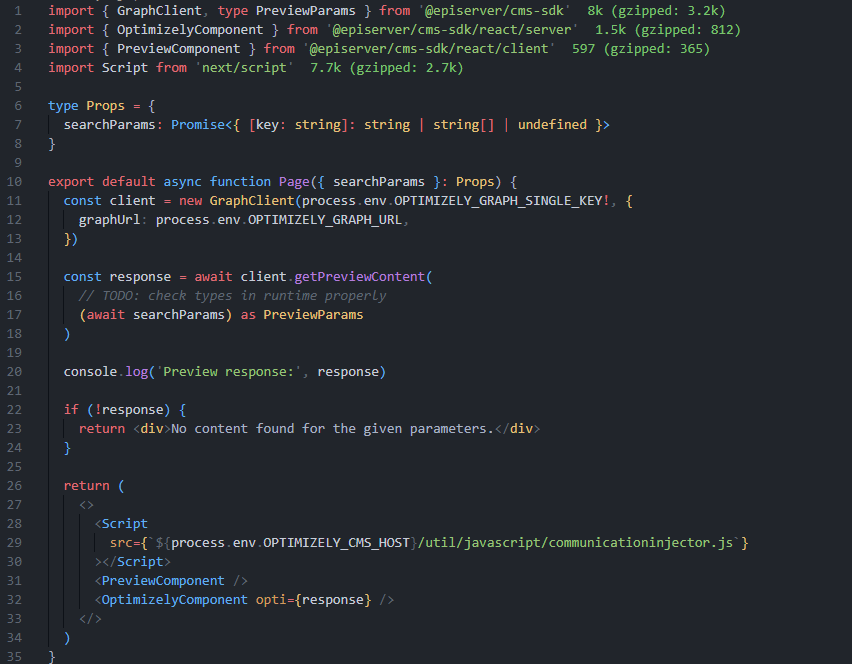Click 'PreviewComponent' in the line 3 import
852x664 pixels.
coord(178,49)
